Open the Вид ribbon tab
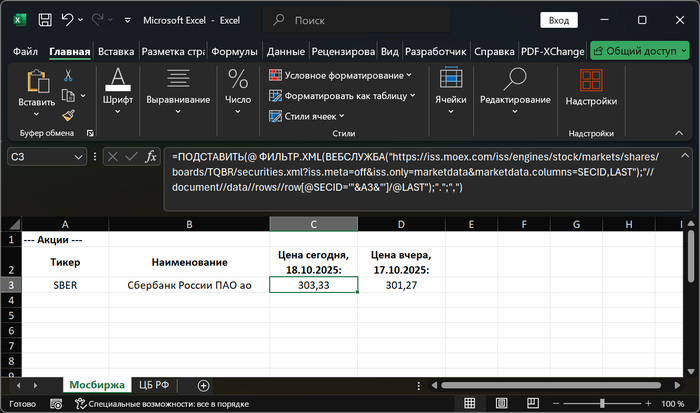Screen dimensions: 700x413 pyautogui.click(x=390, y=52)
